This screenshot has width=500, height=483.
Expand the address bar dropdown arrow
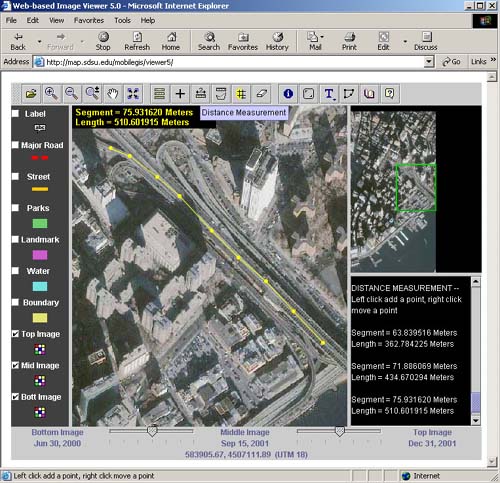pos(429,62)
